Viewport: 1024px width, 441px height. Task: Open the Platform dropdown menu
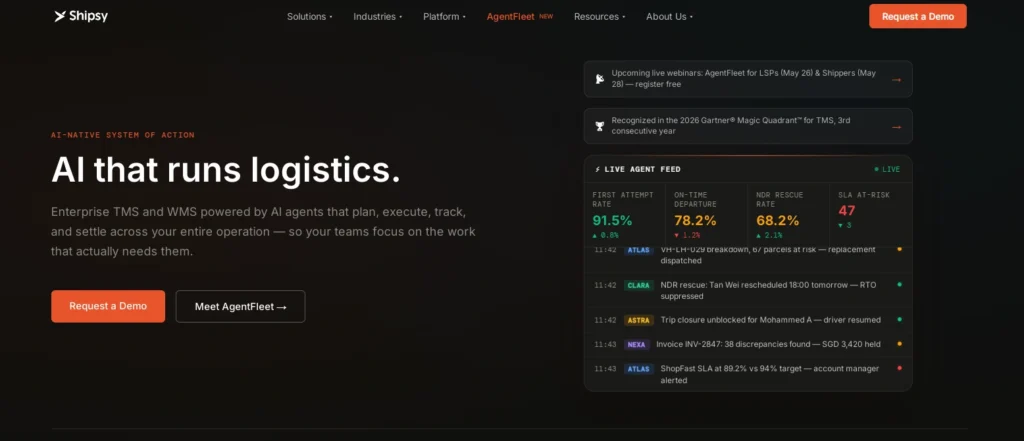point(444,16)
